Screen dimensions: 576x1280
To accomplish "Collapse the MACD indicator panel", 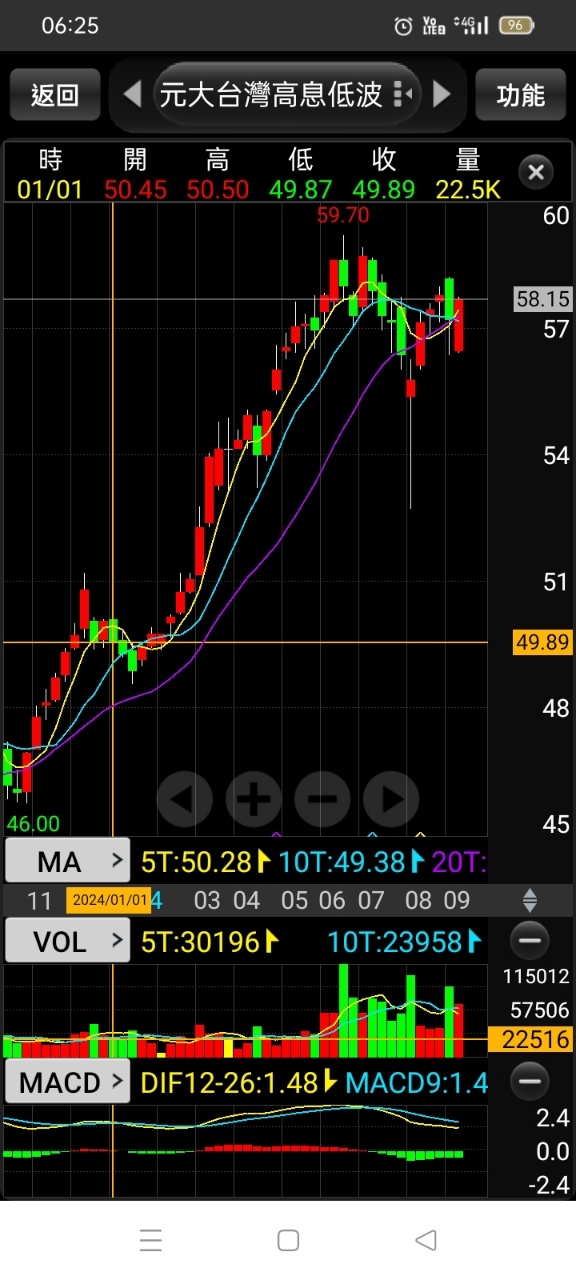I will 530,1081.
